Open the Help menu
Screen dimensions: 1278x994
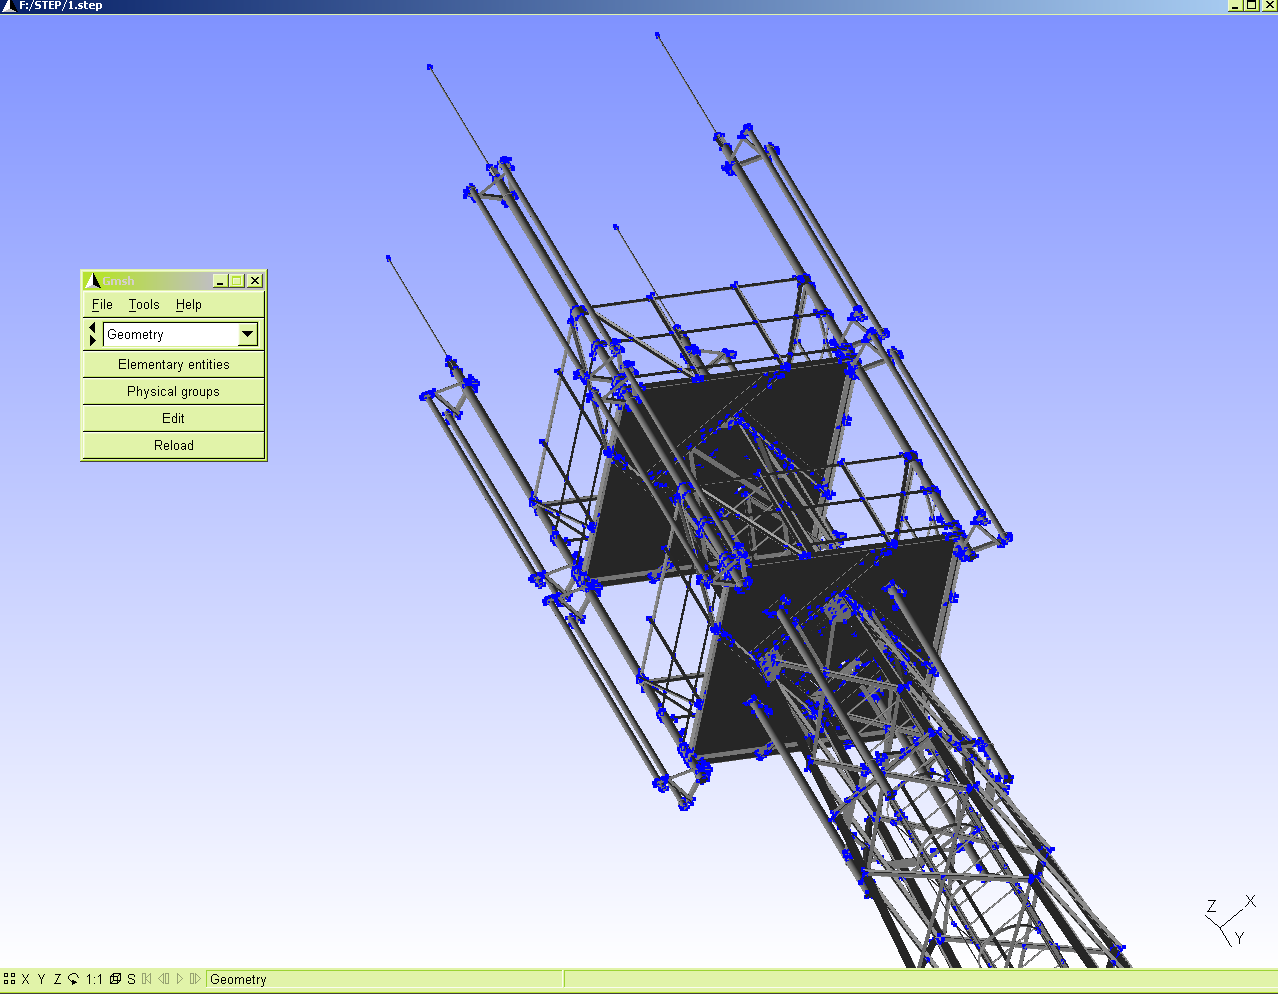(x=189, y=305)
